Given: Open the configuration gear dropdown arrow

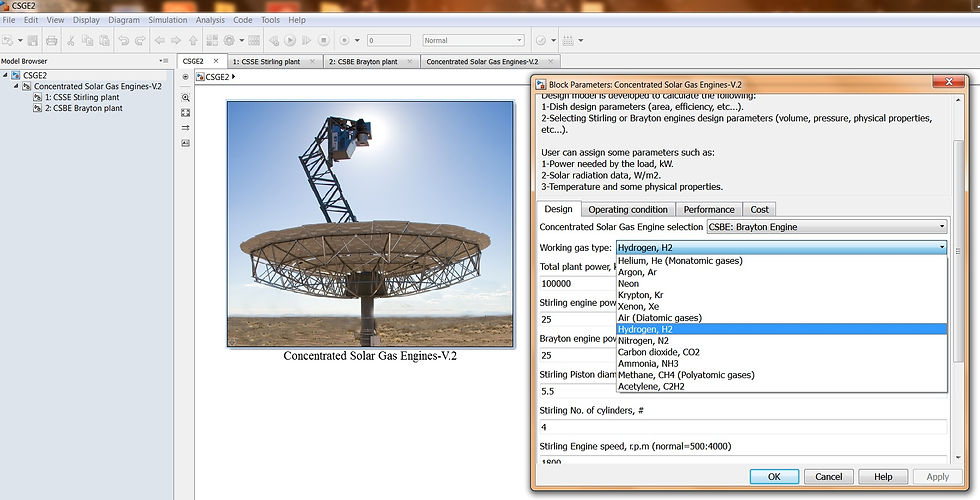Looking at the screenshot, I should point(241,41).
